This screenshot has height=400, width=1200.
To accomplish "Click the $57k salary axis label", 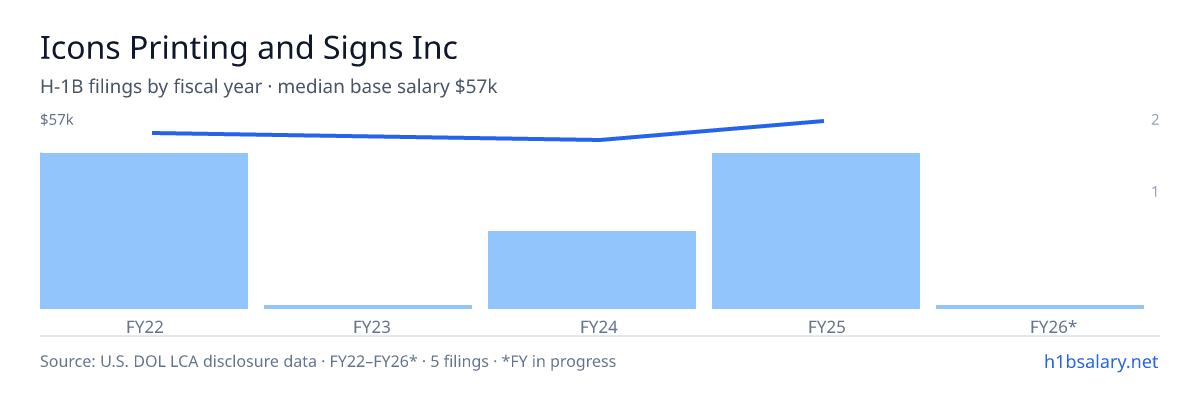I will (57, 120).
